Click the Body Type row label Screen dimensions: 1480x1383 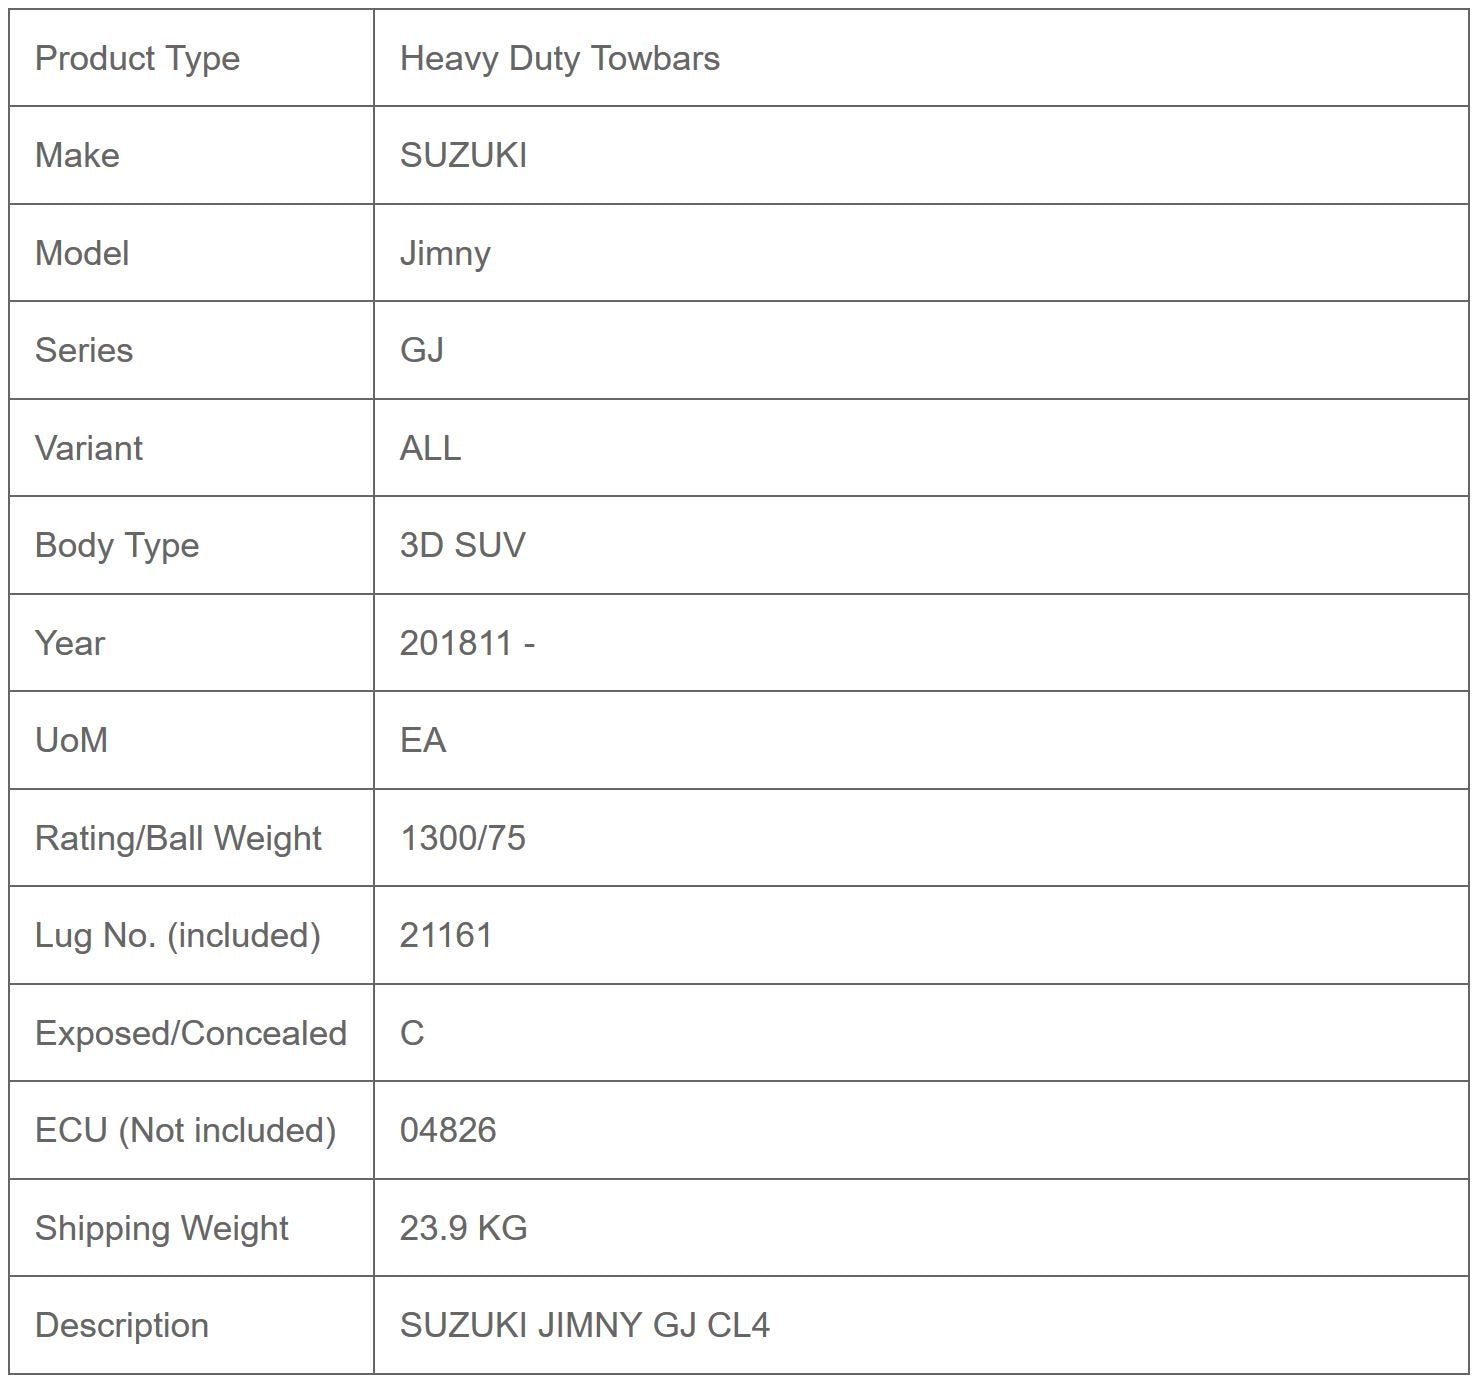tap(116, 545)
